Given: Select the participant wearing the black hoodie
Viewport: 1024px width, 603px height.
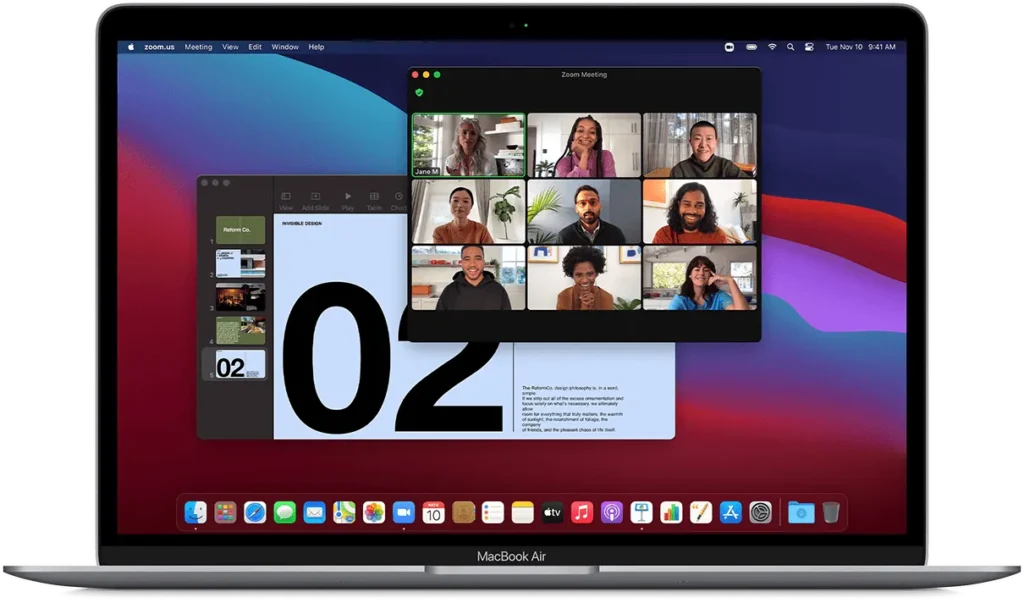Looking at the screenshot, I should [x=468, y=278].
